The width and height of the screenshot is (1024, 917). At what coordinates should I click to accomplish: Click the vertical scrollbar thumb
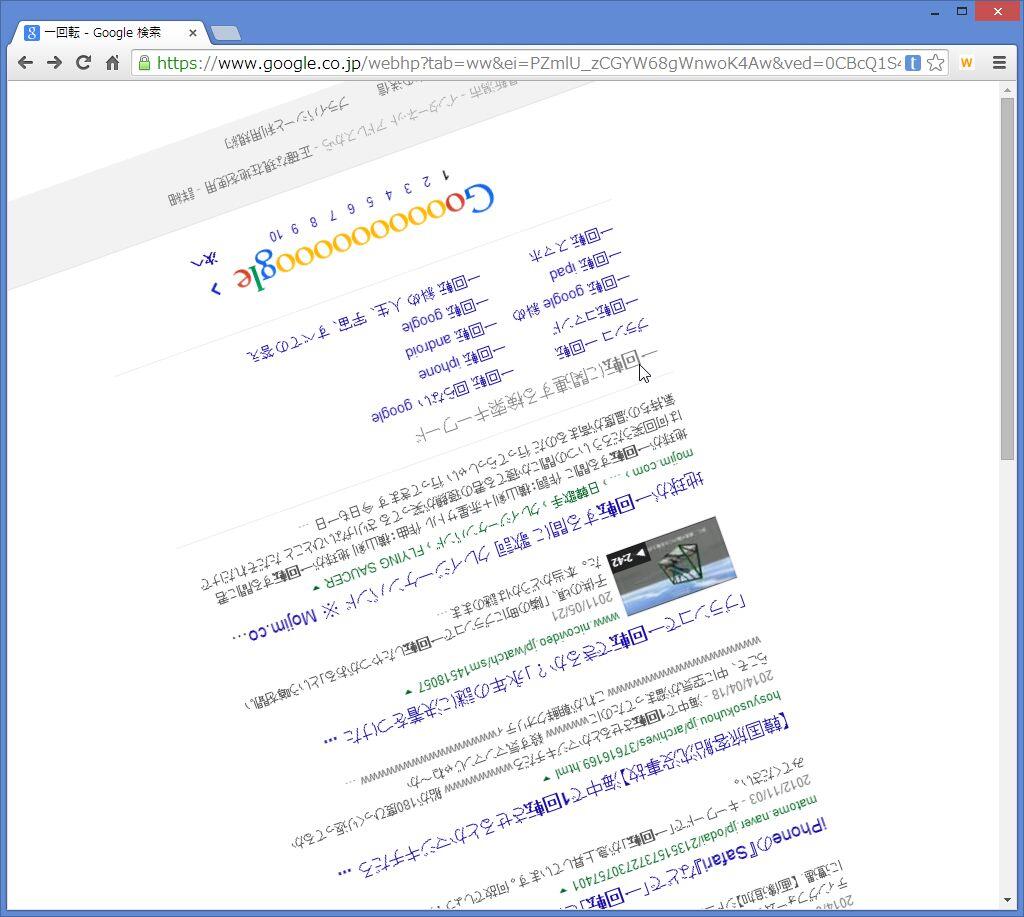click(1007, 279)
